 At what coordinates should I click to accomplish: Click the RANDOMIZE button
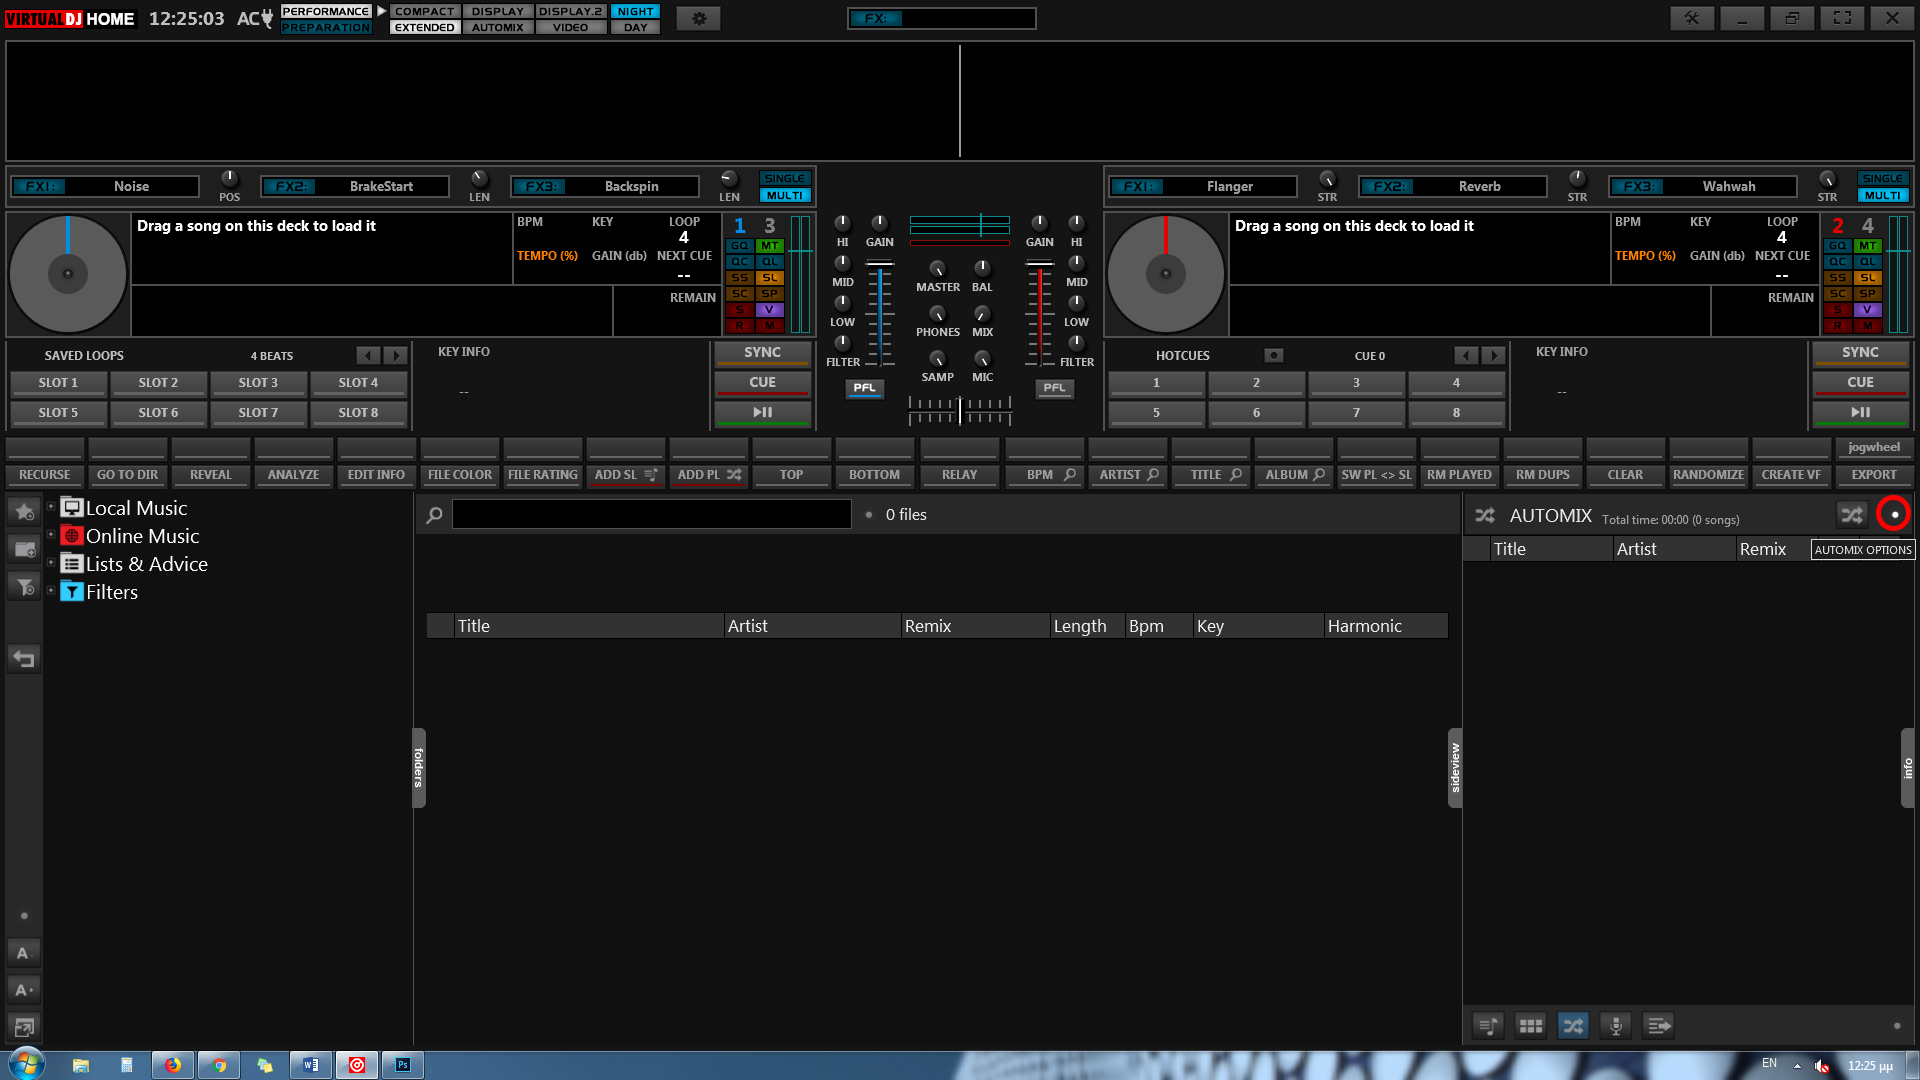[x=1708, y=475]
